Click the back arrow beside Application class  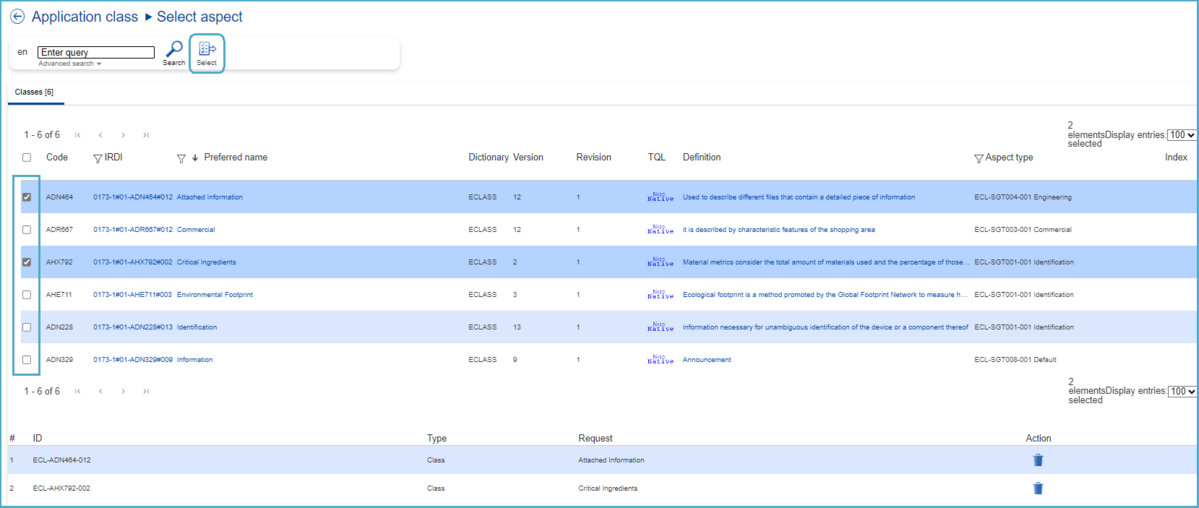(x=17, y=17)
